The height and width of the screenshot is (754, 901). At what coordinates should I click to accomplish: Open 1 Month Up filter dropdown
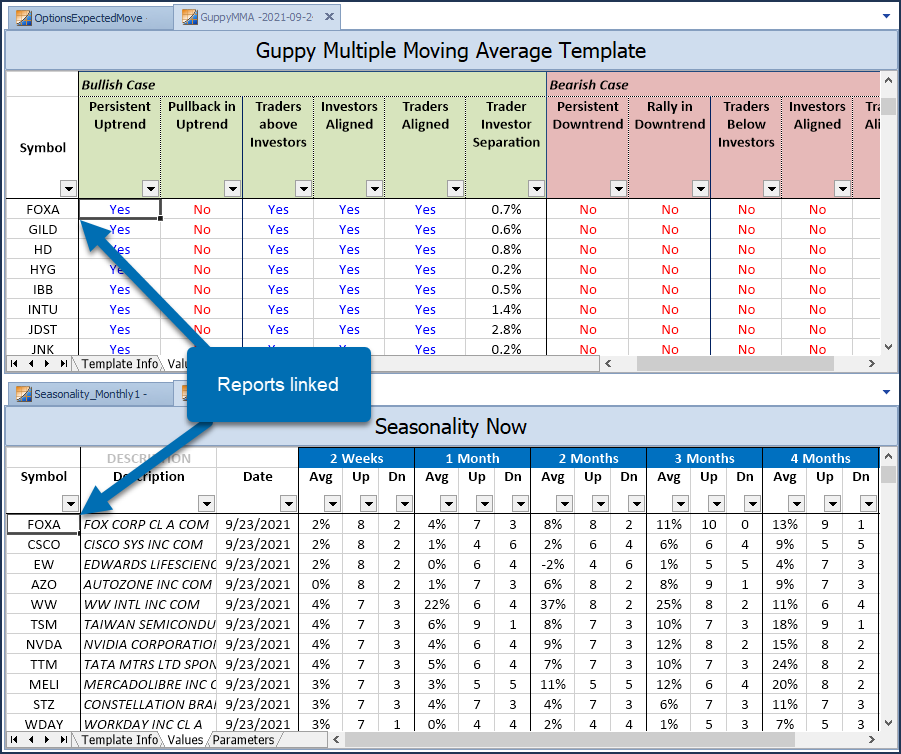[x=484, y=503]
